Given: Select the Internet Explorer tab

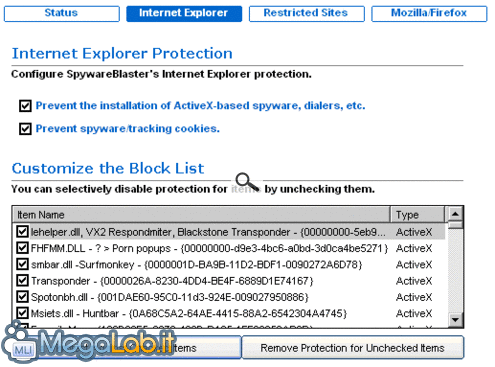Looking at the screenshot, I should 184,14.
